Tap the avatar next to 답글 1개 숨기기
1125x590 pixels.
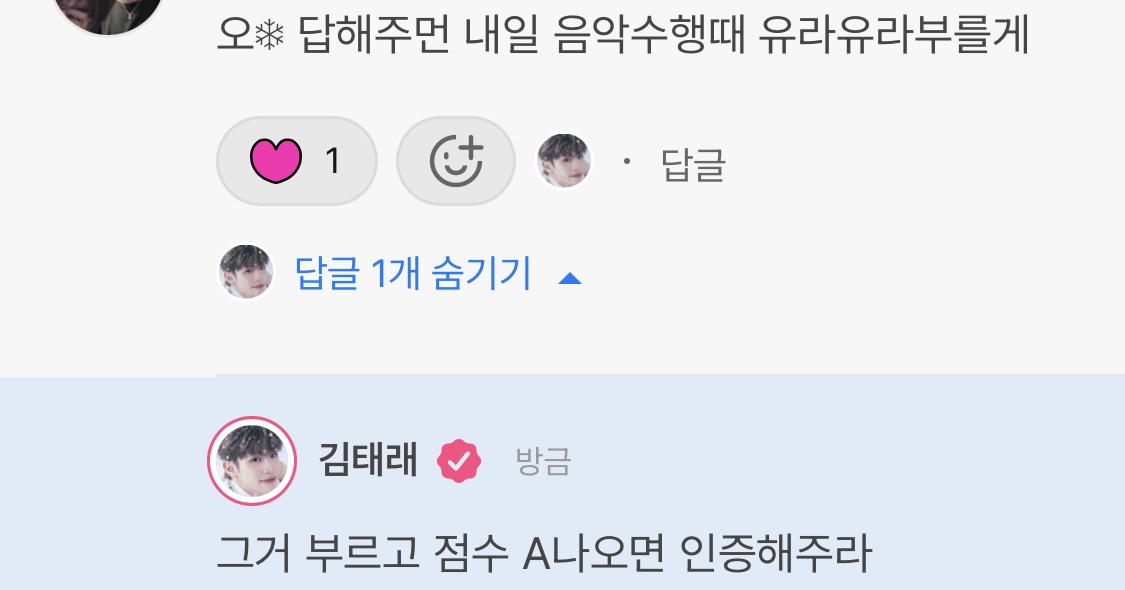pyautogui.click(x=246, y=272)
